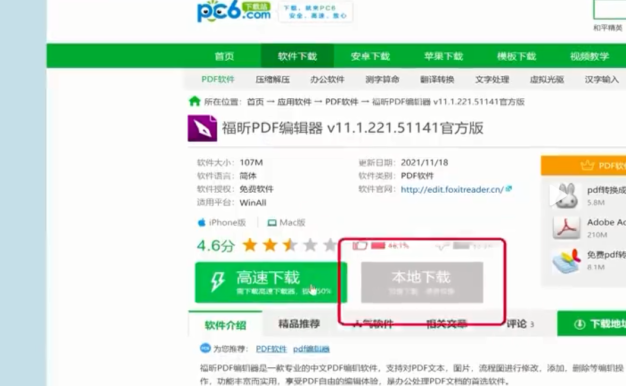
Task: Click the blue round icon before 为您推荐
Action: (205, 348)
